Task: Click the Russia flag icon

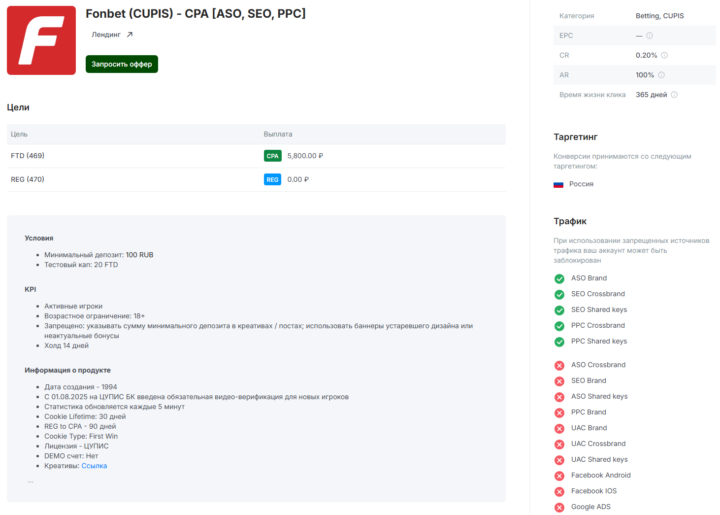Action: (558, 185)
